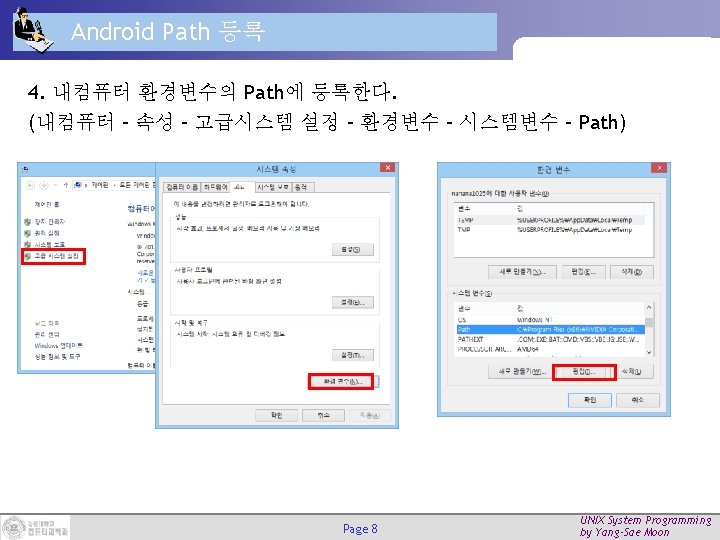This screenshot has height=540, width=720.
Task: Switch to the 하드웨어 tab
Action: (215, 187)
